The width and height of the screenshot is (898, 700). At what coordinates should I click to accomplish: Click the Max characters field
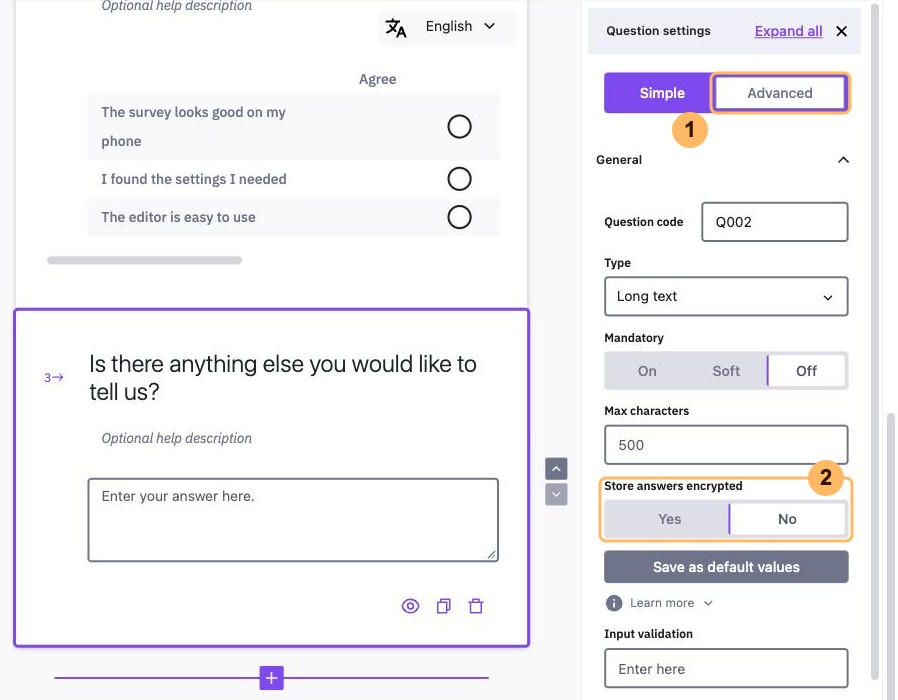(726, 445)
